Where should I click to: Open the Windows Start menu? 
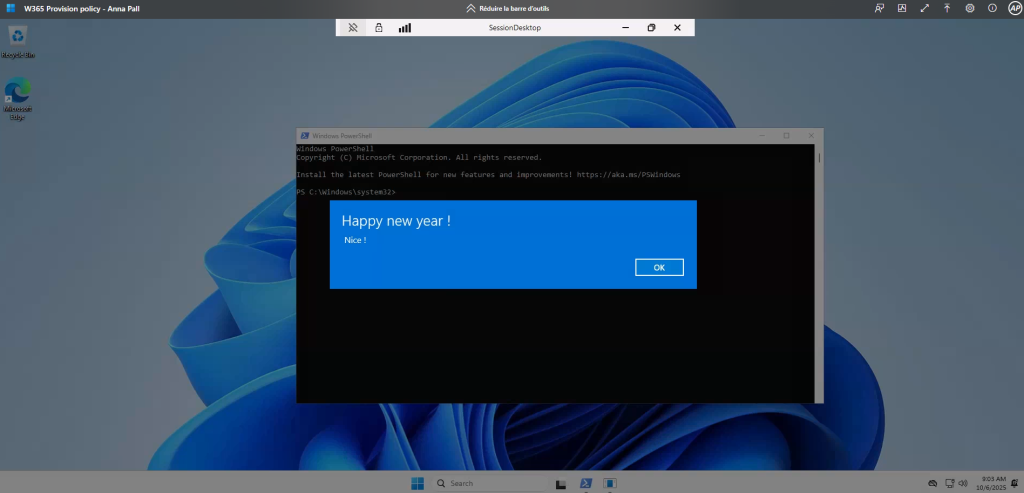tap(417, 483)
